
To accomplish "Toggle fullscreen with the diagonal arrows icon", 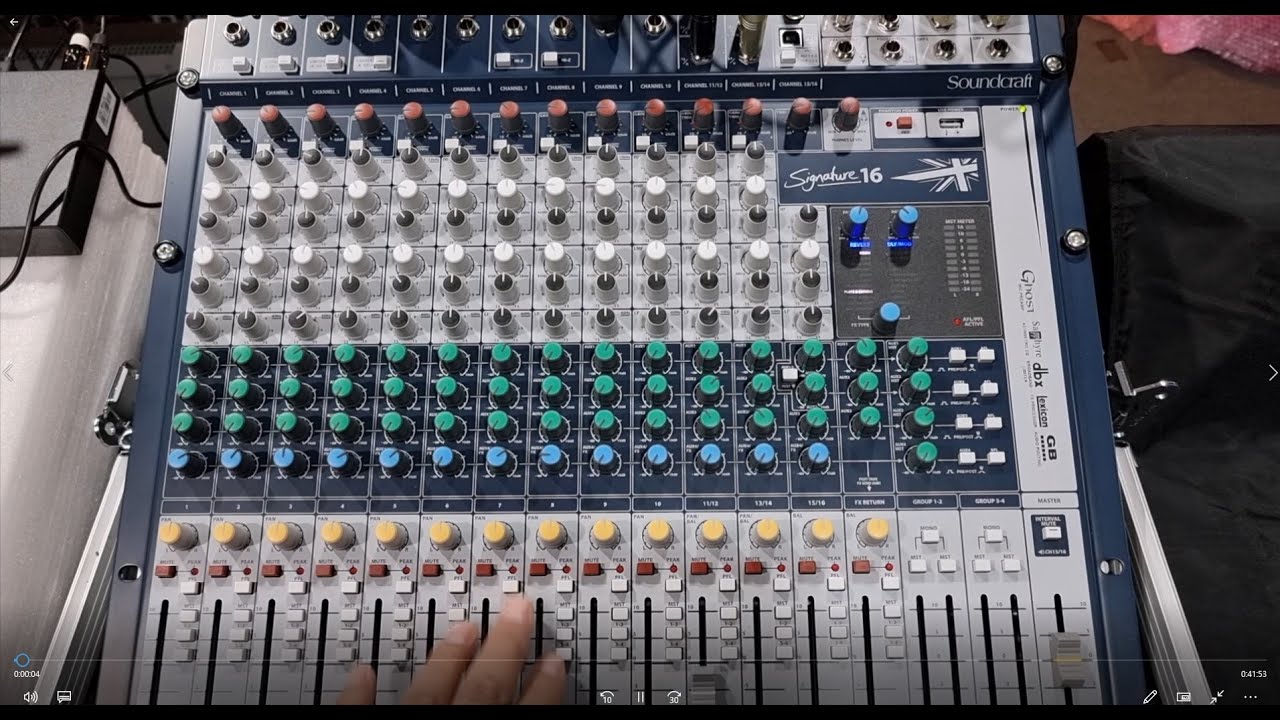I will [x=1217, y=696].
